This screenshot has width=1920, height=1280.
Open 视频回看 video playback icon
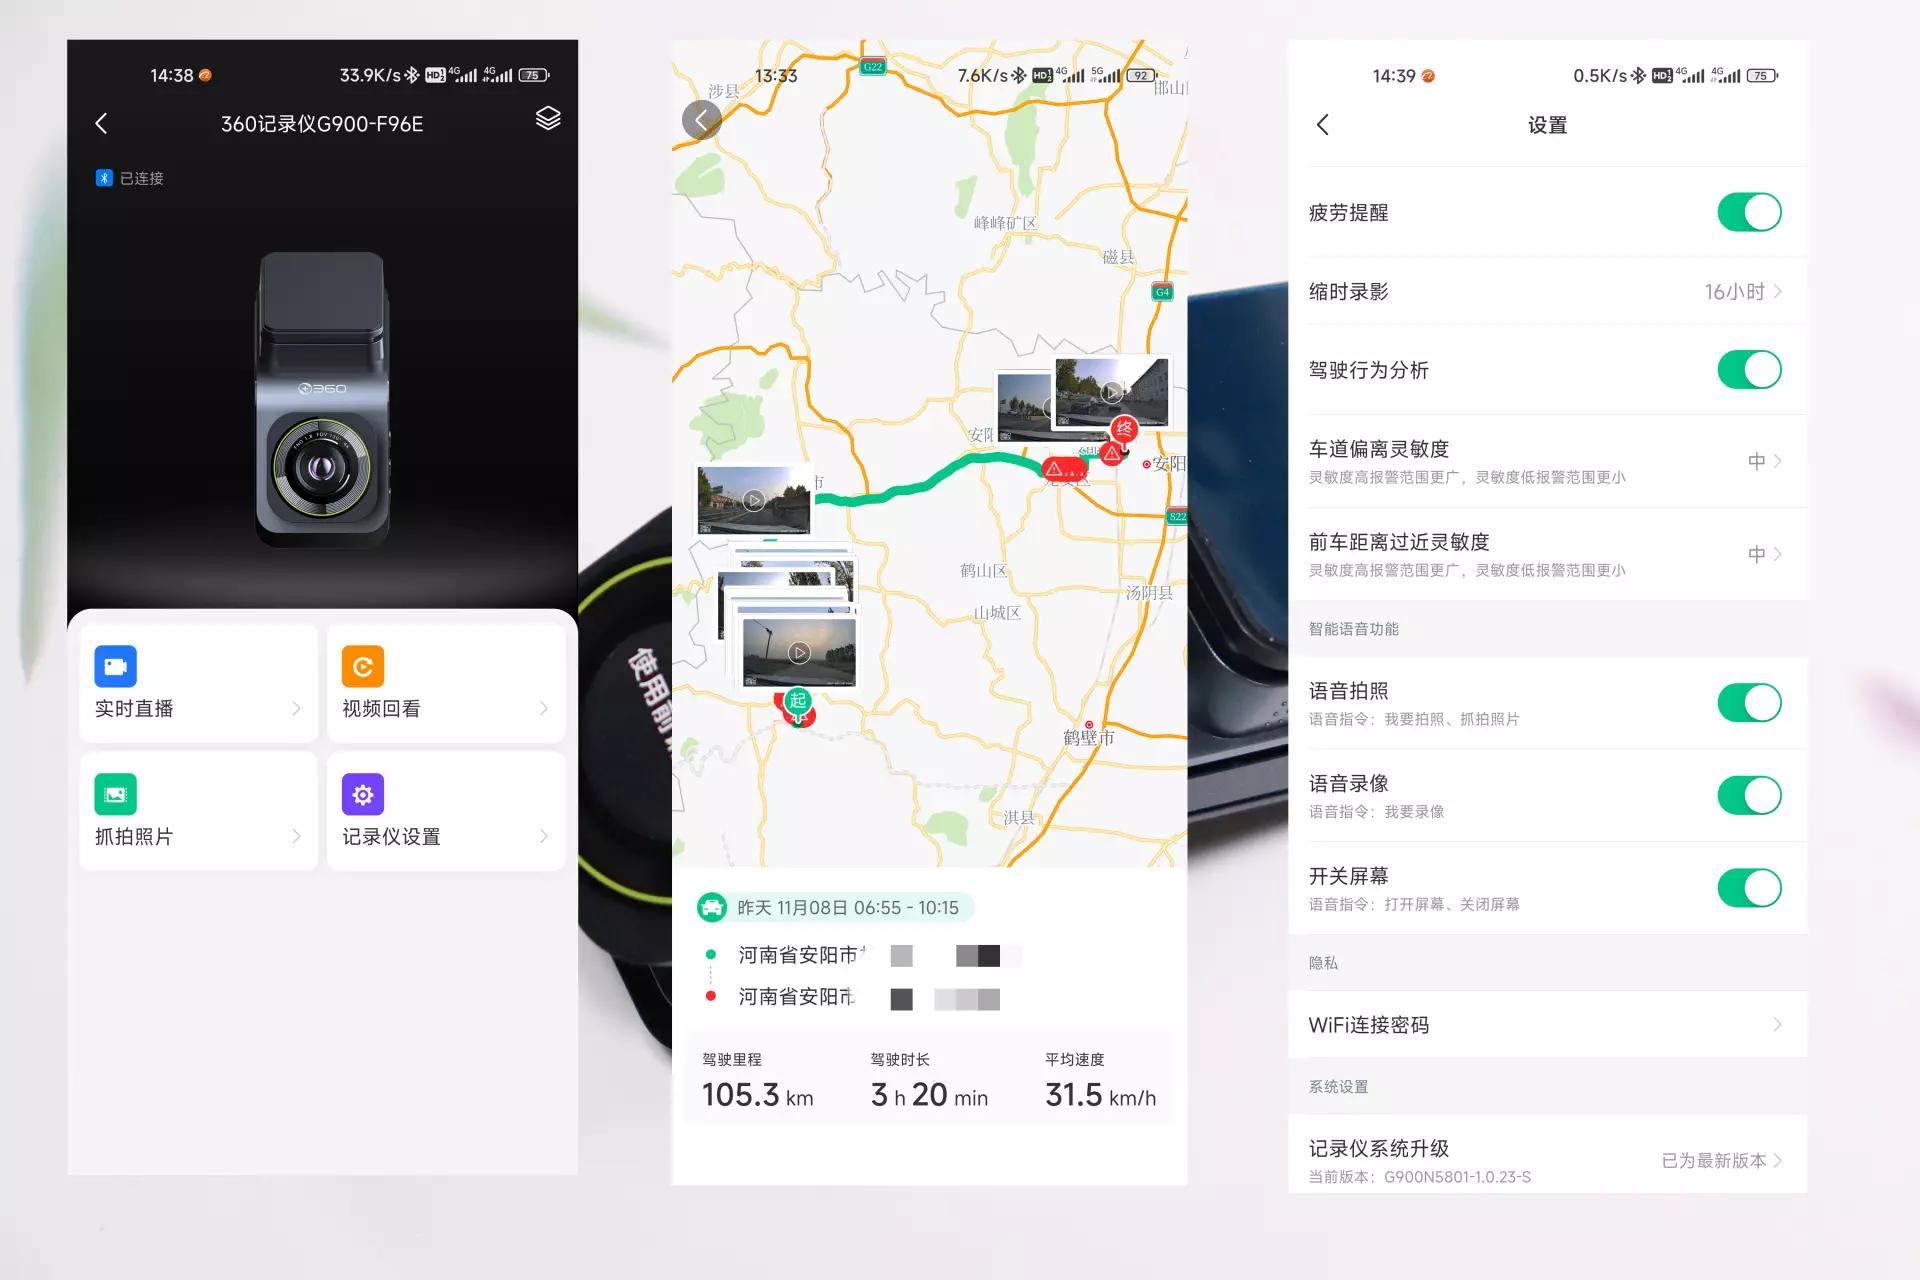pyautogui.click(x=362, y=666)
